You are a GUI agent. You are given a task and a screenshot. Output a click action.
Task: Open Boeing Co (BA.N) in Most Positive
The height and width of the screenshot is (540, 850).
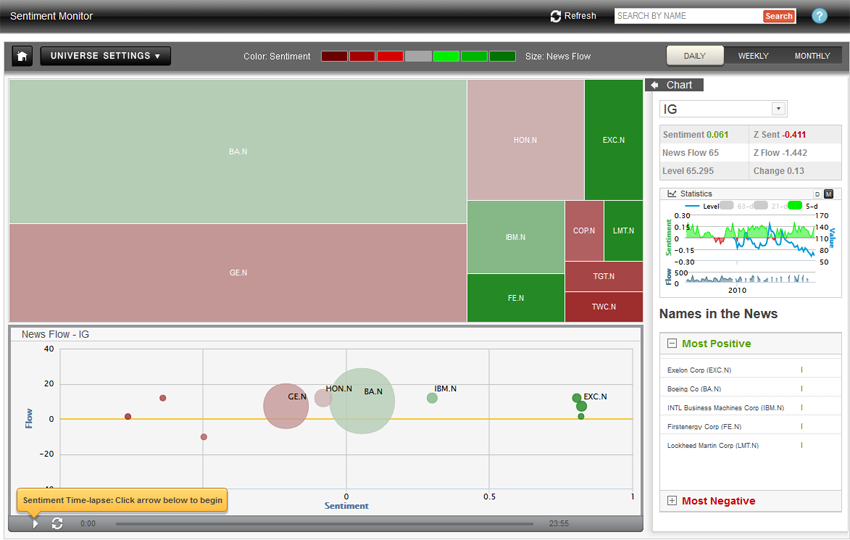(750, 389)
